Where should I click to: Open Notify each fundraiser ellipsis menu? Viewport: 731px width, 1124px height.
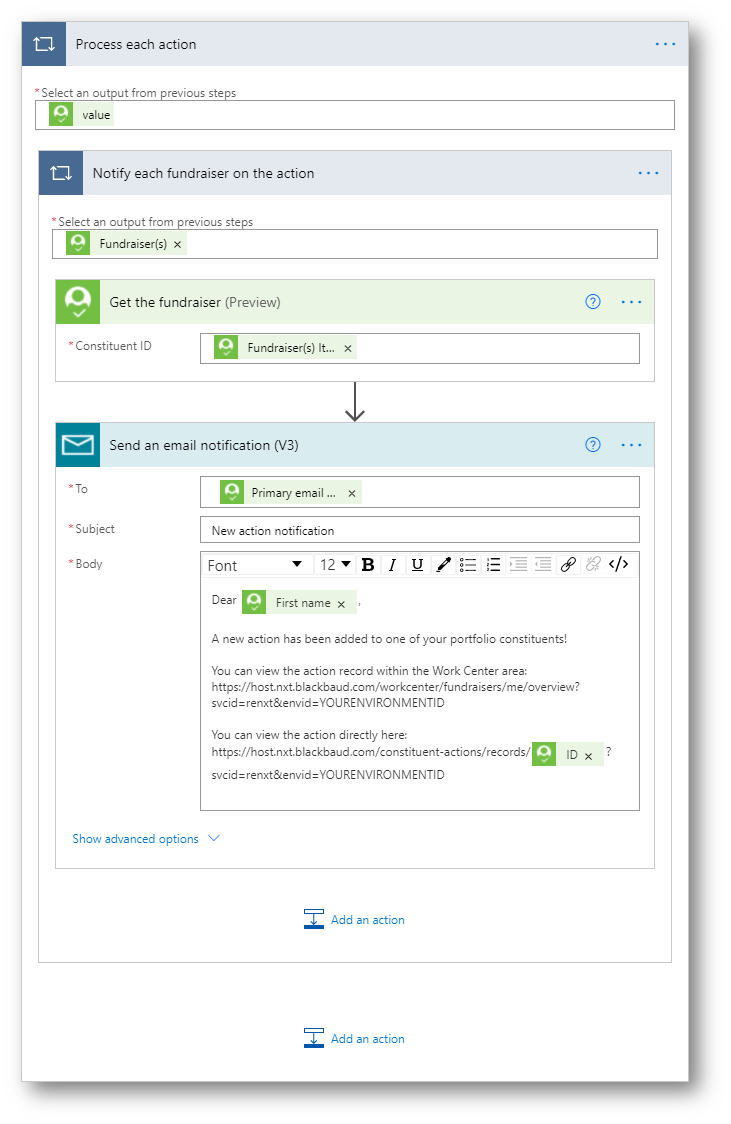tap(648, 173)
